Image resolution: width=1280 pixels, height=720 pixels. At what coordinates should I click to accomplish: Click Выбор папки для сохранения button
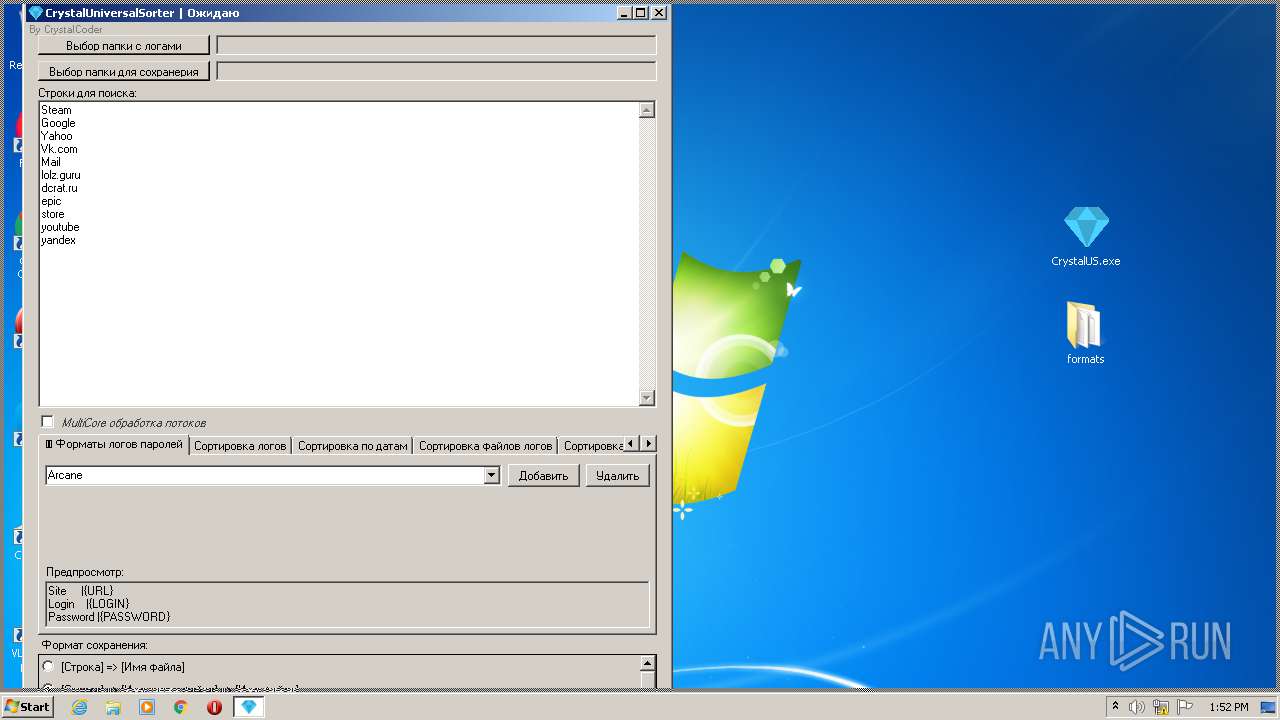coord(124,72)
